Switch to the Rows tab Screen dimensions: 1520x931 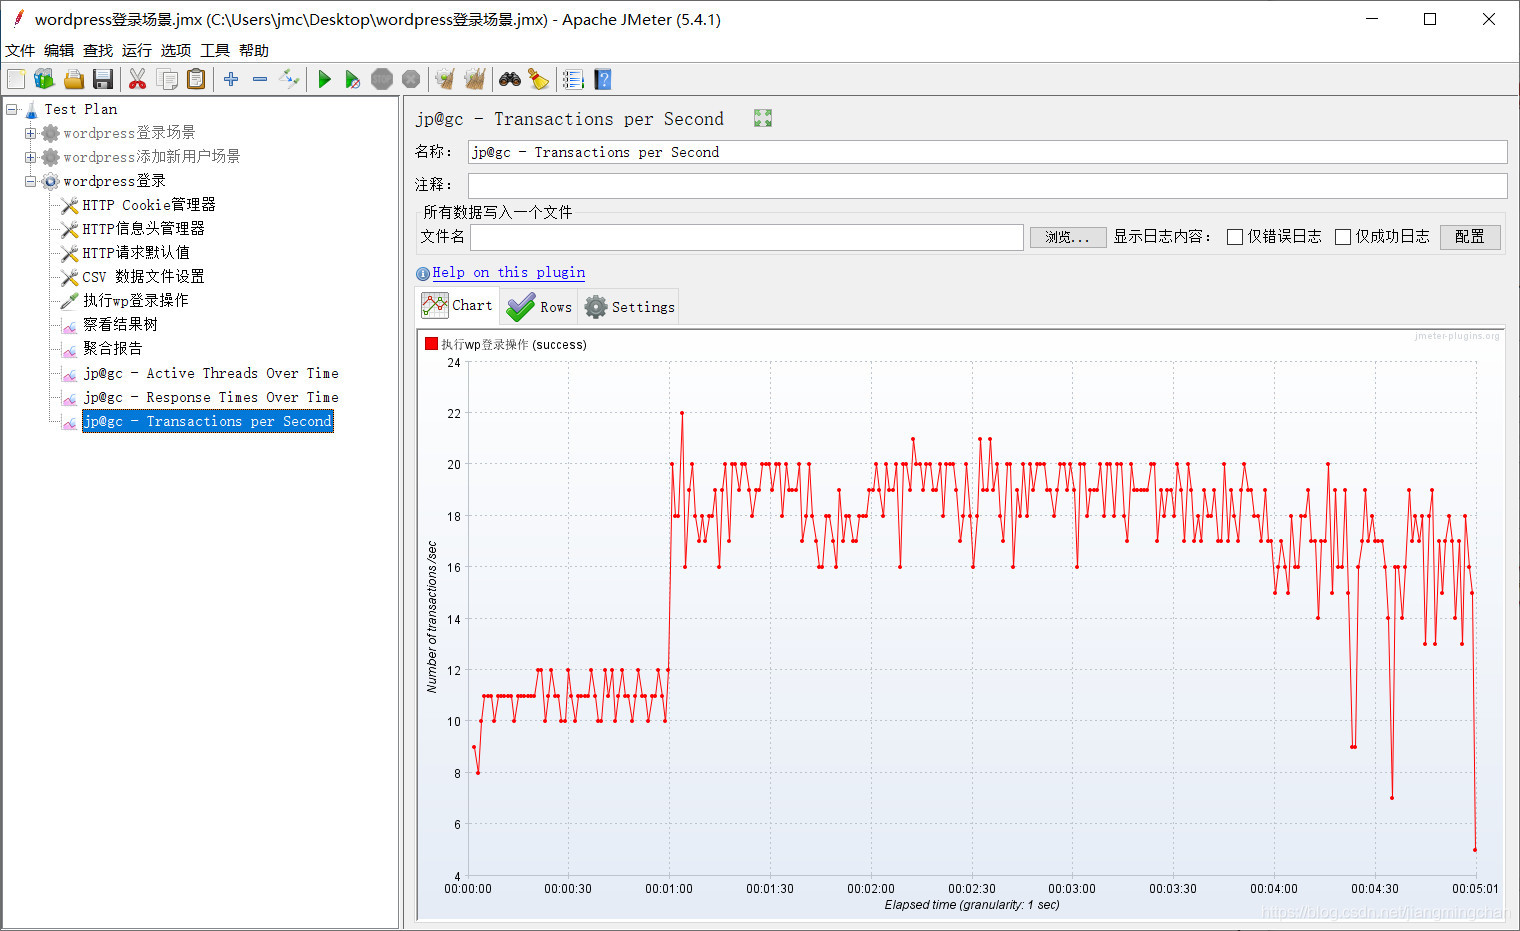[x=539, y=307]
